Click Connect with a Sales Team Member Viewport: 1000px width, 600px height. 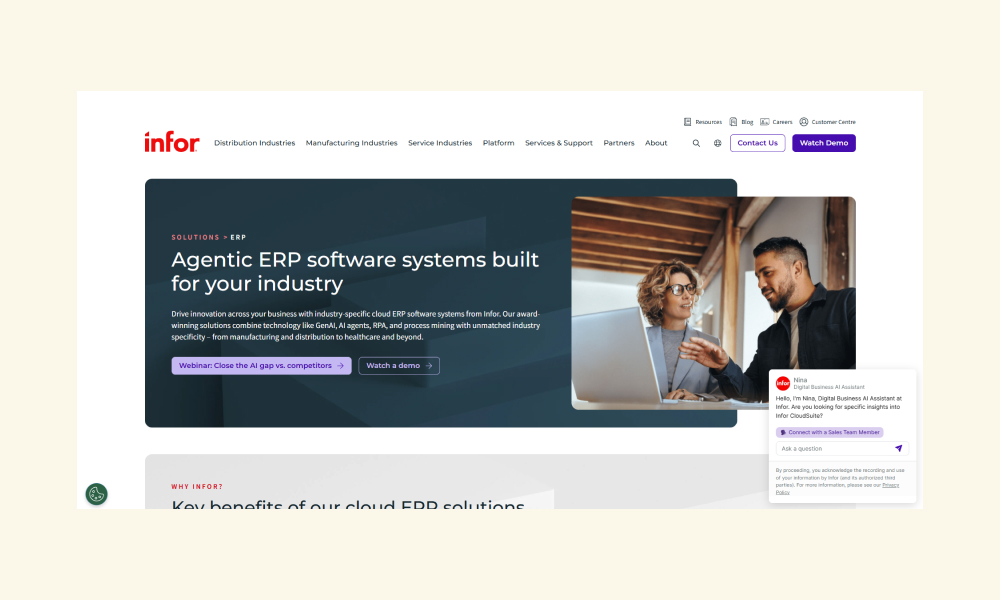point(830,432)
